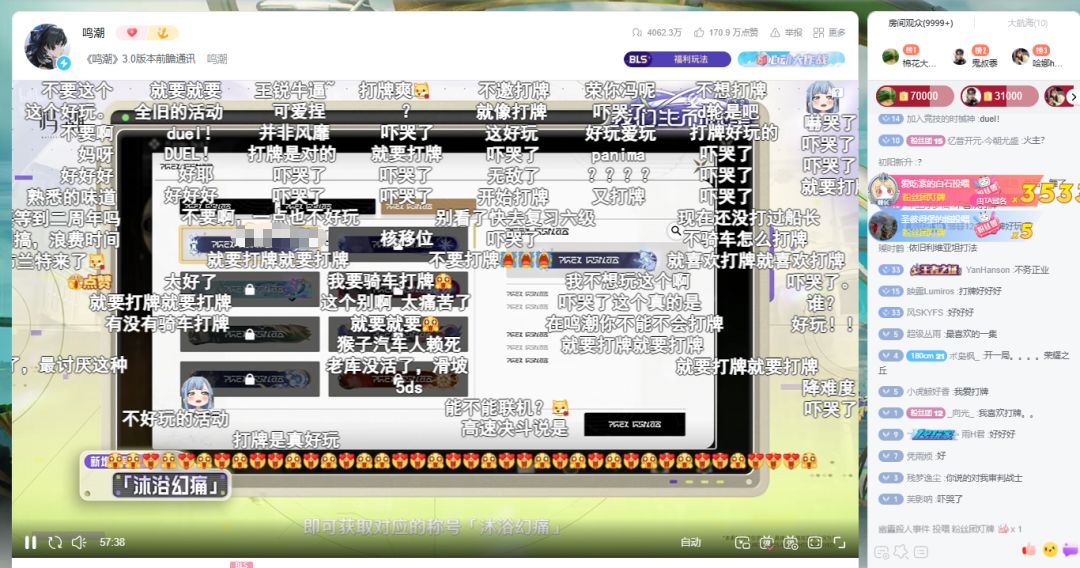Select the 房间观众(9999+) tab
Viewport: 1080px width, 568px height.
point(920,23)
